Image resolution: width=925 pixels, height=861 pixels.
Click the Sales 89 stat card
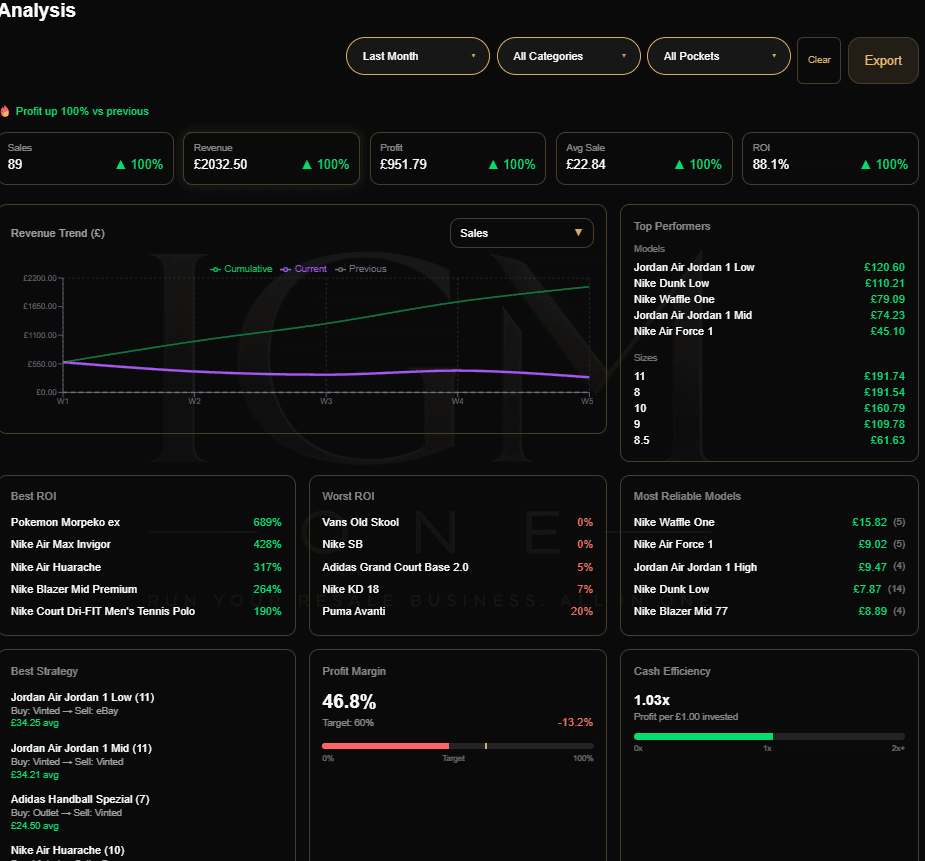click(86, 158)
